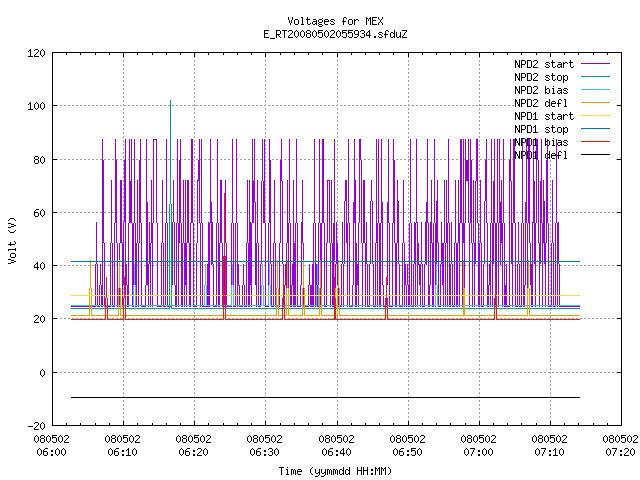
Task: Click the 'NPD2 defl' legend label
Action: pyautogui.click(x=541, y=103)
